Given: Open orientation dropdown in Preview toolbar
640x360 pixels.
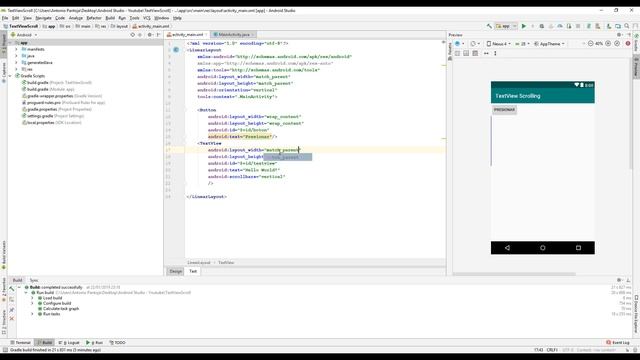Looking at the screenshot, I should (474, 44).
